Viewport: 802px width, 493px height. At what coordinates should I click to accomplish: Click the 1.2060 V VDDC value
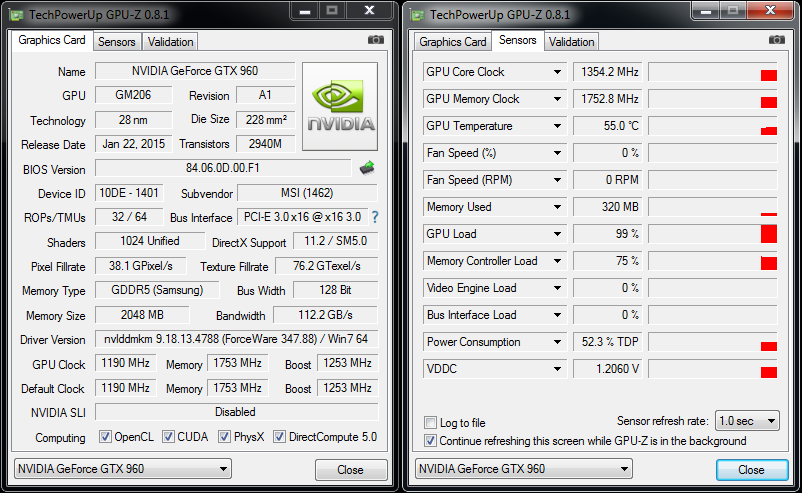(608, 369)
